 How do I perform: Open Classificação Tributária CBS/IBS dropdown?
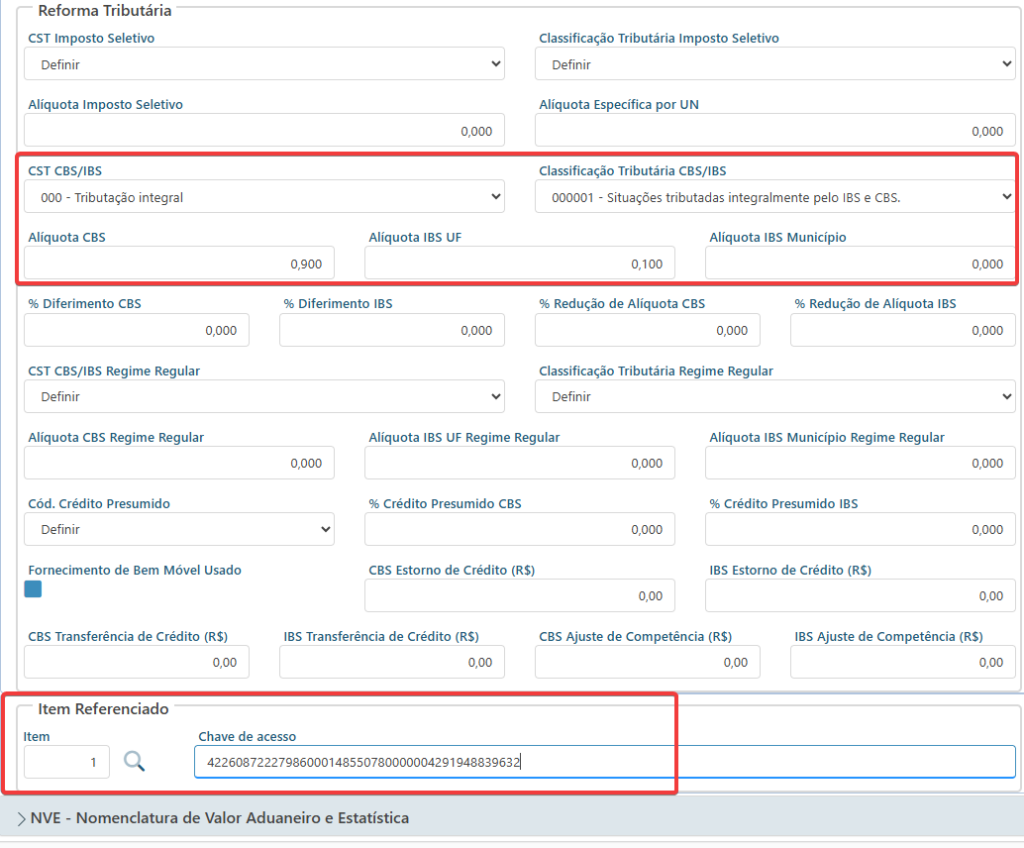(775, 197)
